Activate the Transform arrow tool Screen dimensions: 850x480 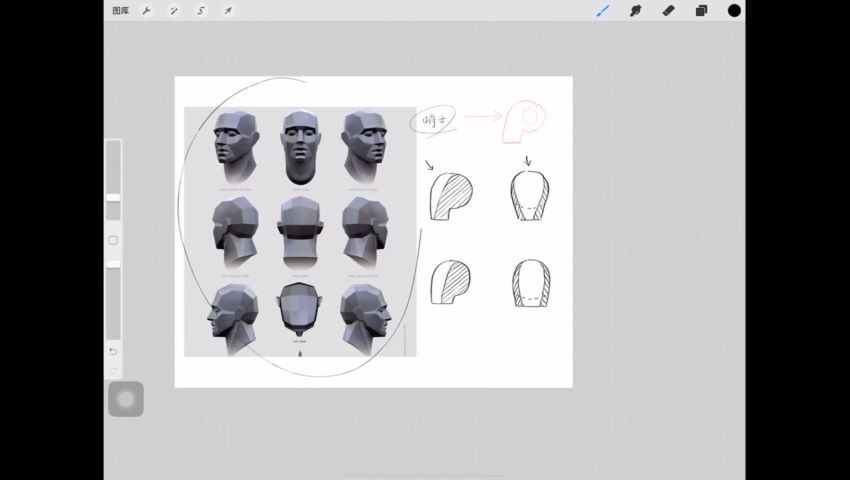[227, 11]
